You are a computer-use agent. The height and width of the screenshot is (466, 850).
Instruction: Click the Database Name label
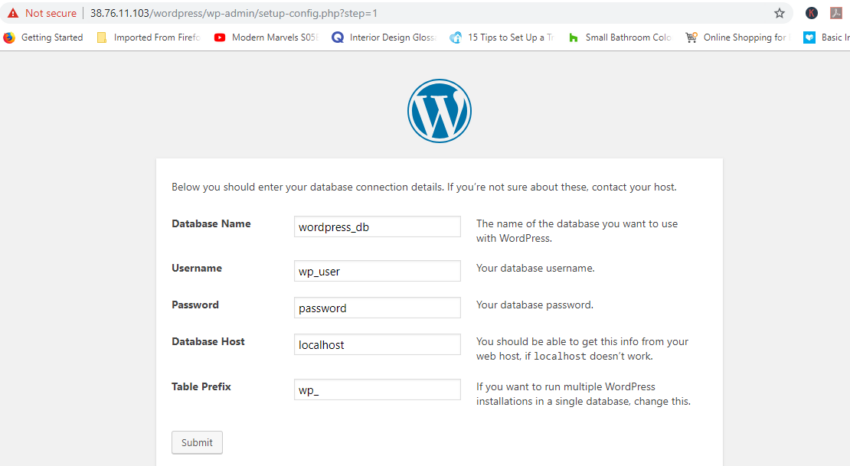pyautogui.click(x=211, y=224)
